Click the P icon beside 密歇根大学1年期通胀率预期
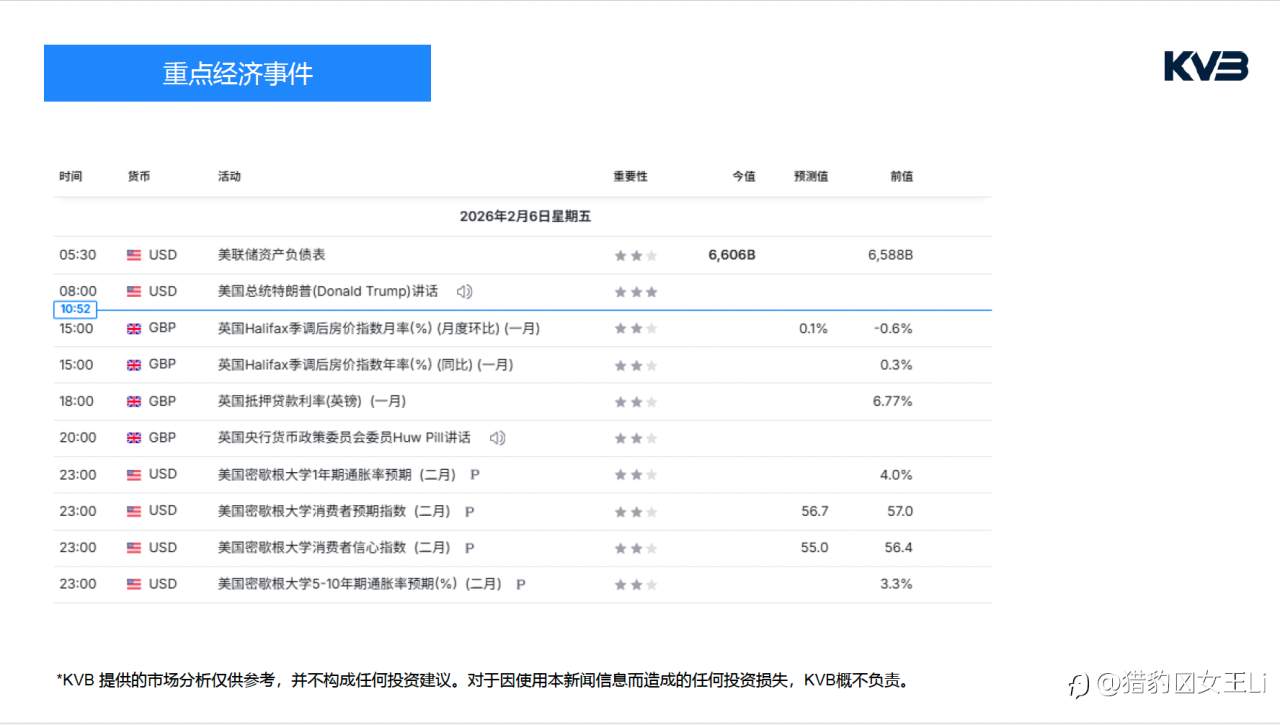 [474, 475]
